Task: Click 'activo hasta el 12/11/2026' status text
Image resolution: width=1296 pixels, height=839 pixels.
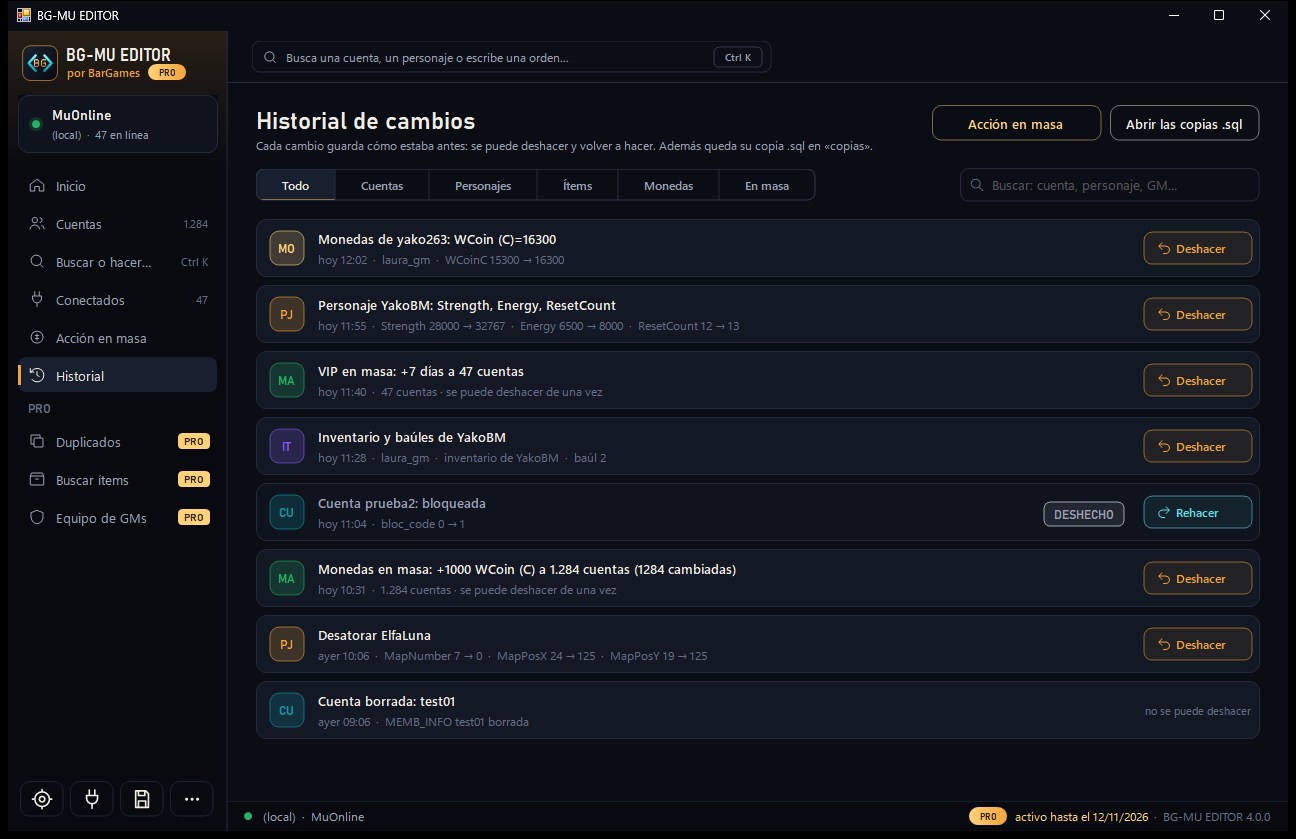Action: pos(1082,817)
